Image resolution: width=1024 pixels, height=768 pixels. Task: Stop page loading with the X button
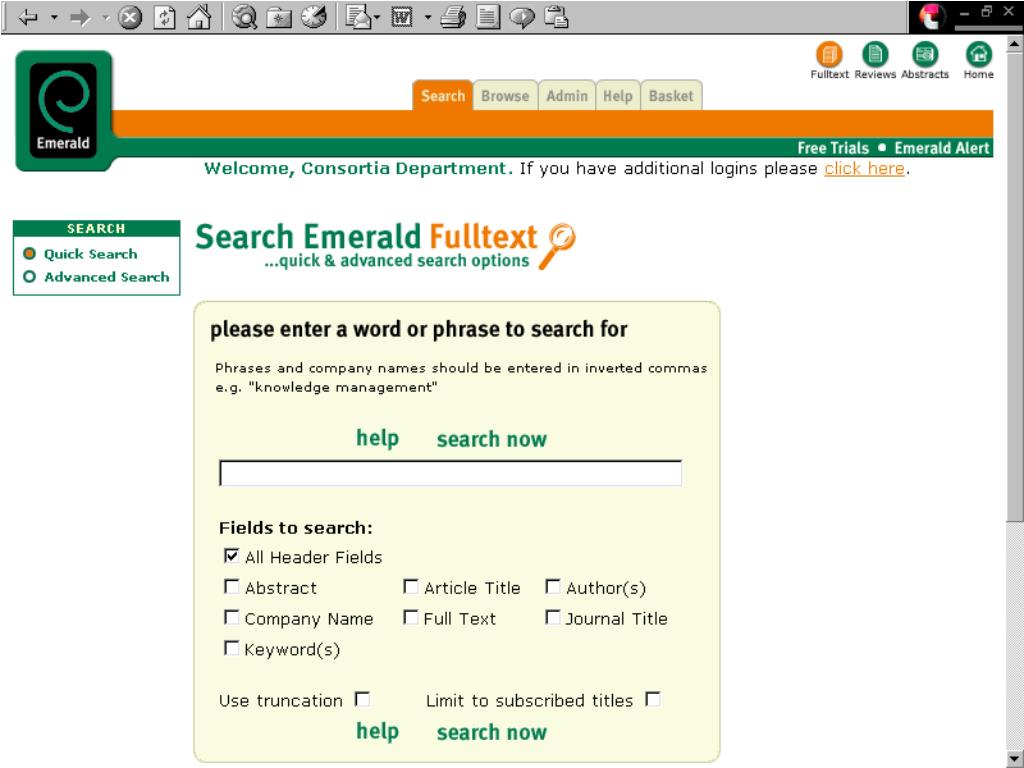pos(129,17)
